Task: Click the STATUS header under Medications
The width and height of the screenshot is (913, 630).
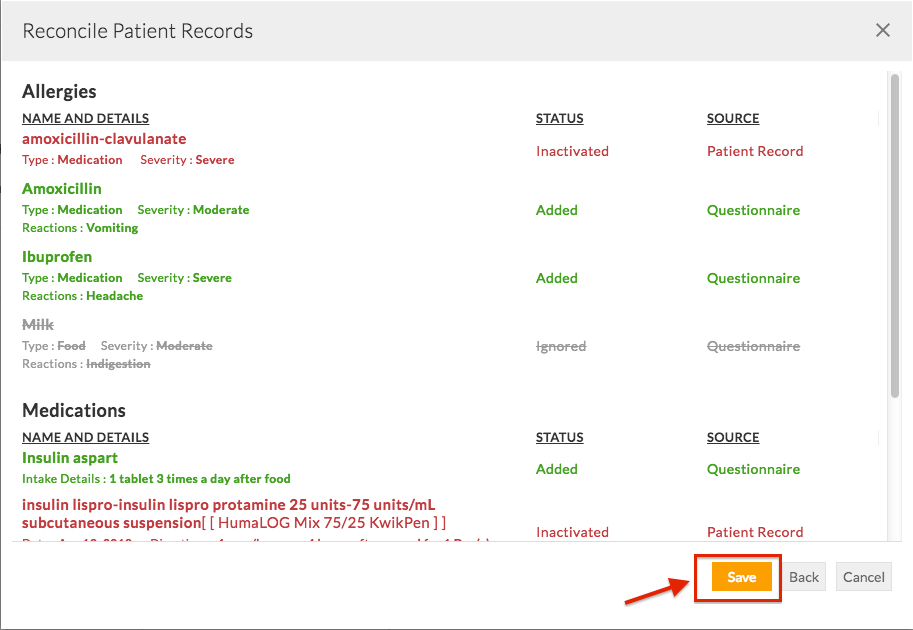Action: [559, 437]
